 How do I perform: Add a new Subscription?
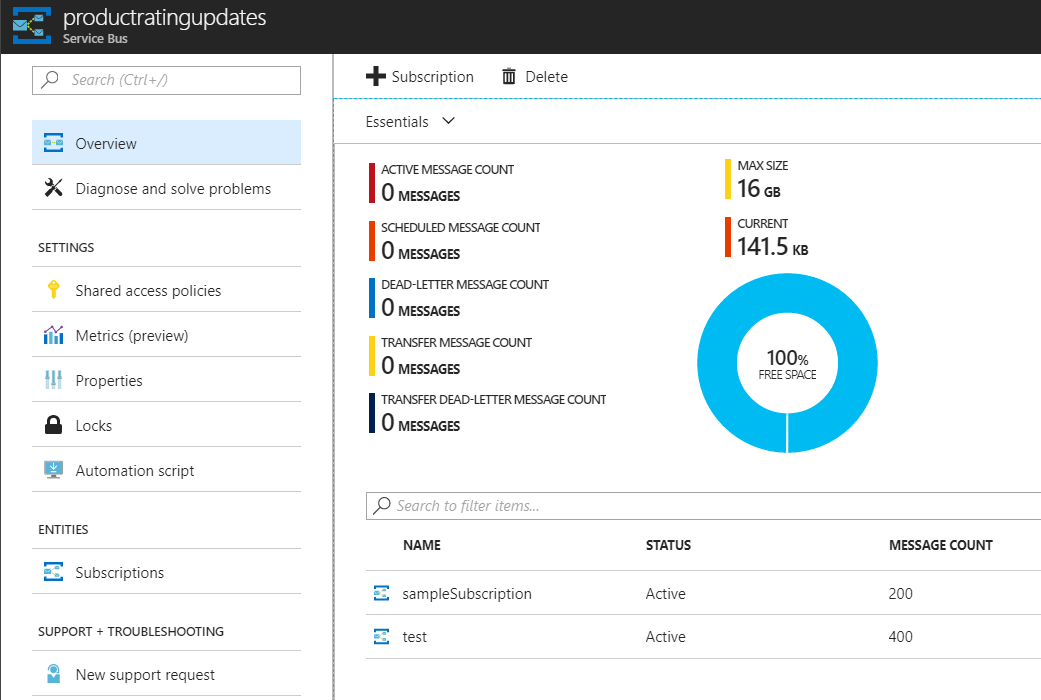click(420, 76)
